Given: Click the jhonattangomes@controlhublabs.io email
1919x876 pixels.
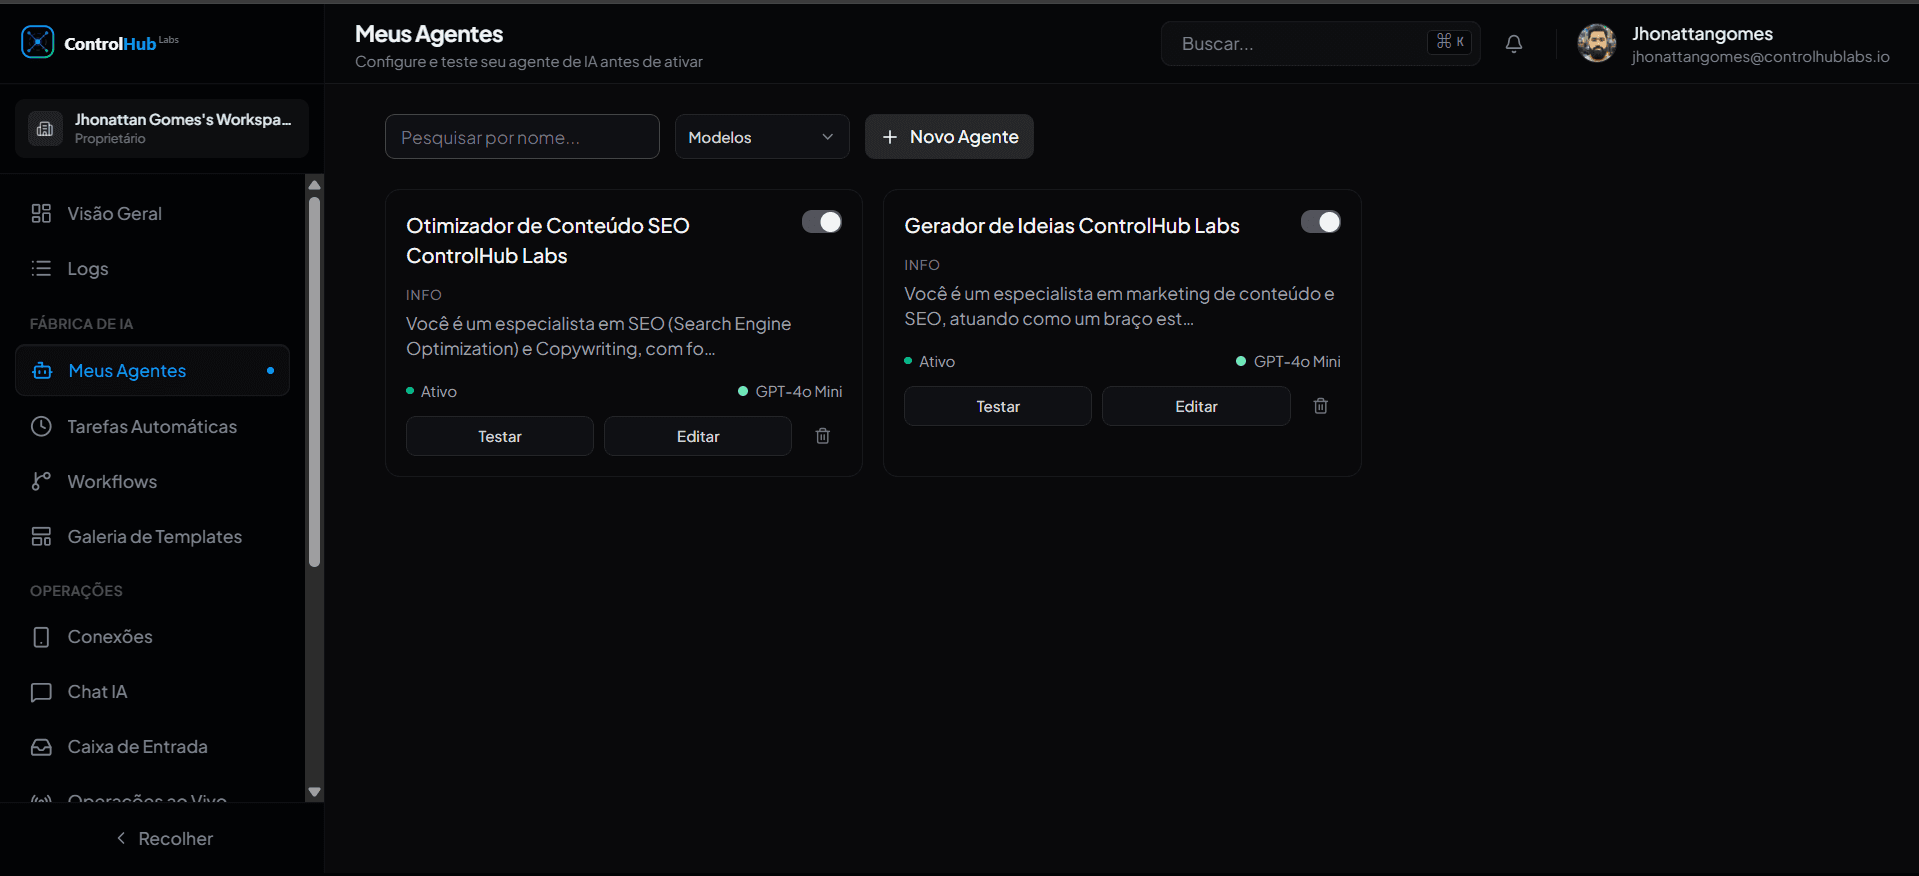Looking at the screenshot, I should [1761, 57].
